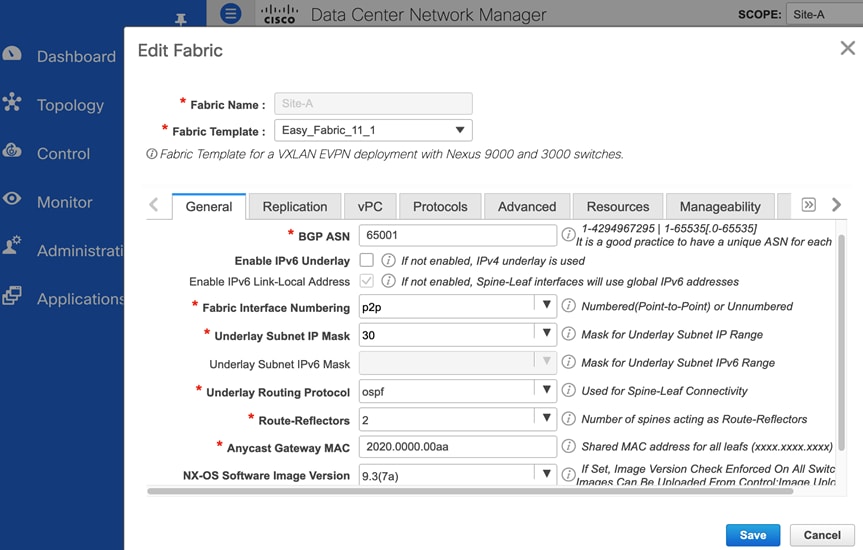Click the Control icon in sidebar
This screenshot has width=863, height=550.
pos(12,151)
